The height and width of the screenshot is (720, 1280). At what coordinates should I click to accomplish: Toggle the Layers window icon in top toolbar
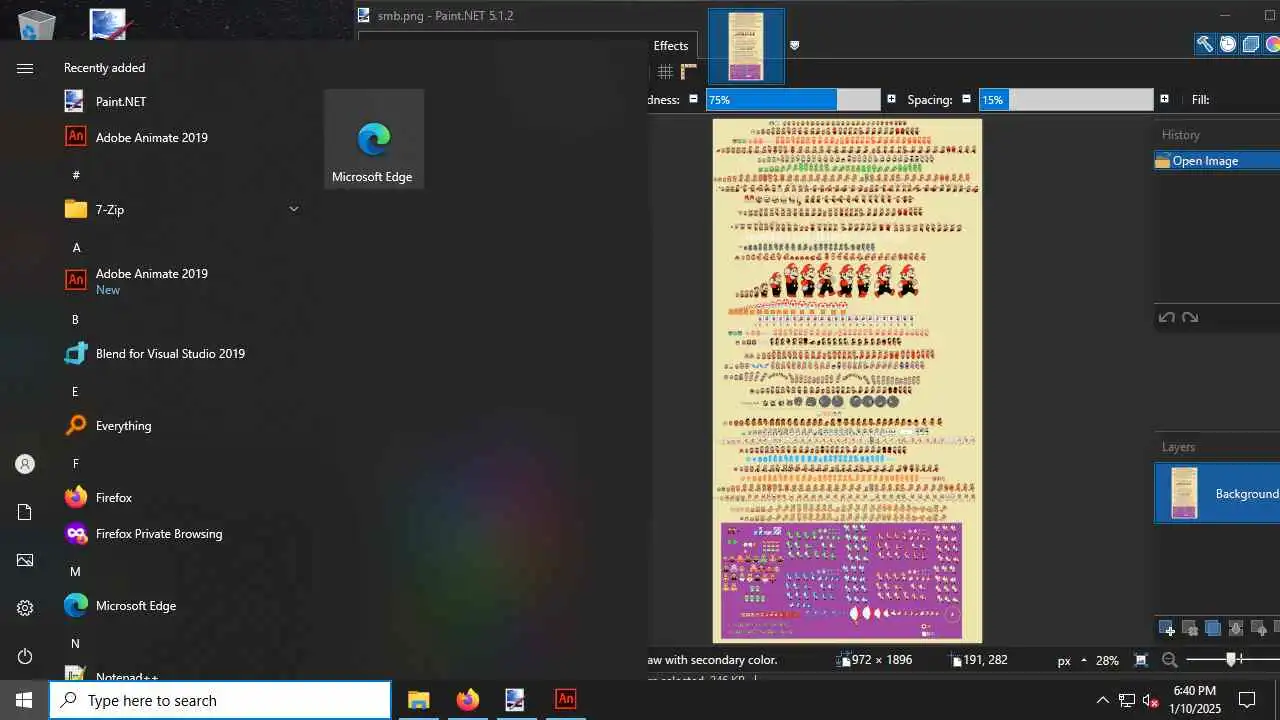(x=1250, y=44)
